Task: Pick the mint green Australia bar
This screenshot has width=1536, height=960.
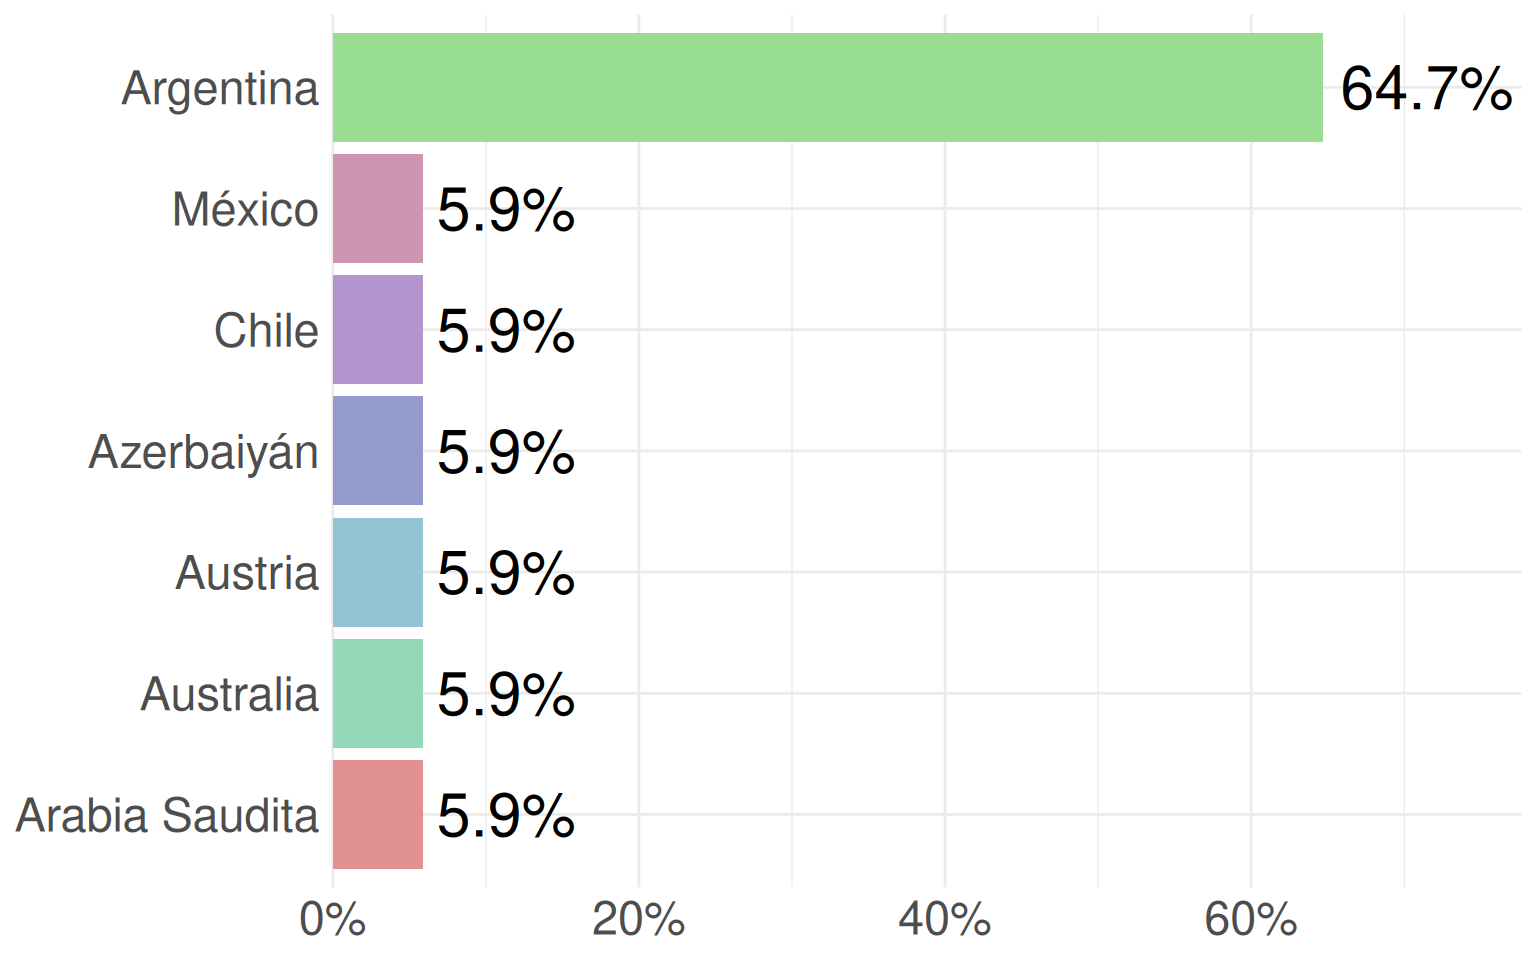Action: tap(378, 693)
